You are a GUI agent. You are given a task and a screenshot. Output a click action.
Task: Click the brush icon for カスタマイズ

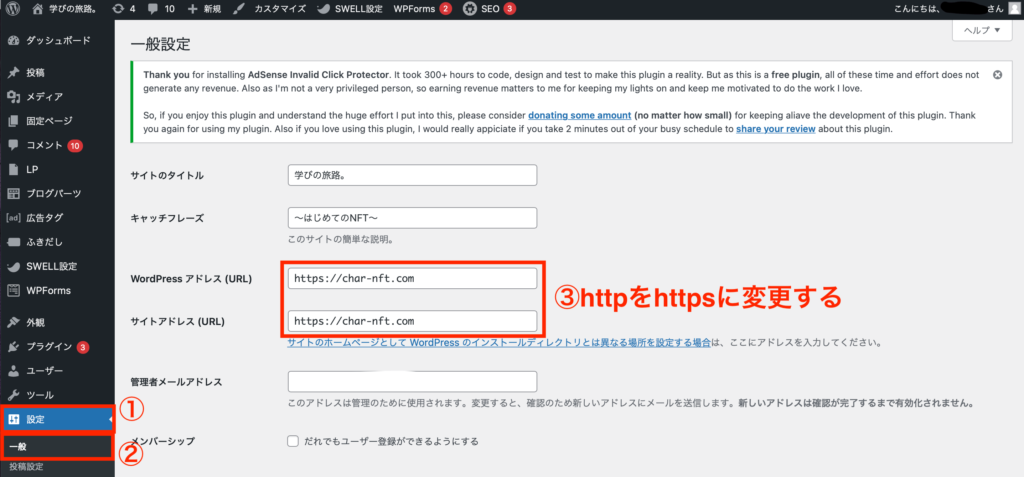pyautogui.click(x=239, y=8)
